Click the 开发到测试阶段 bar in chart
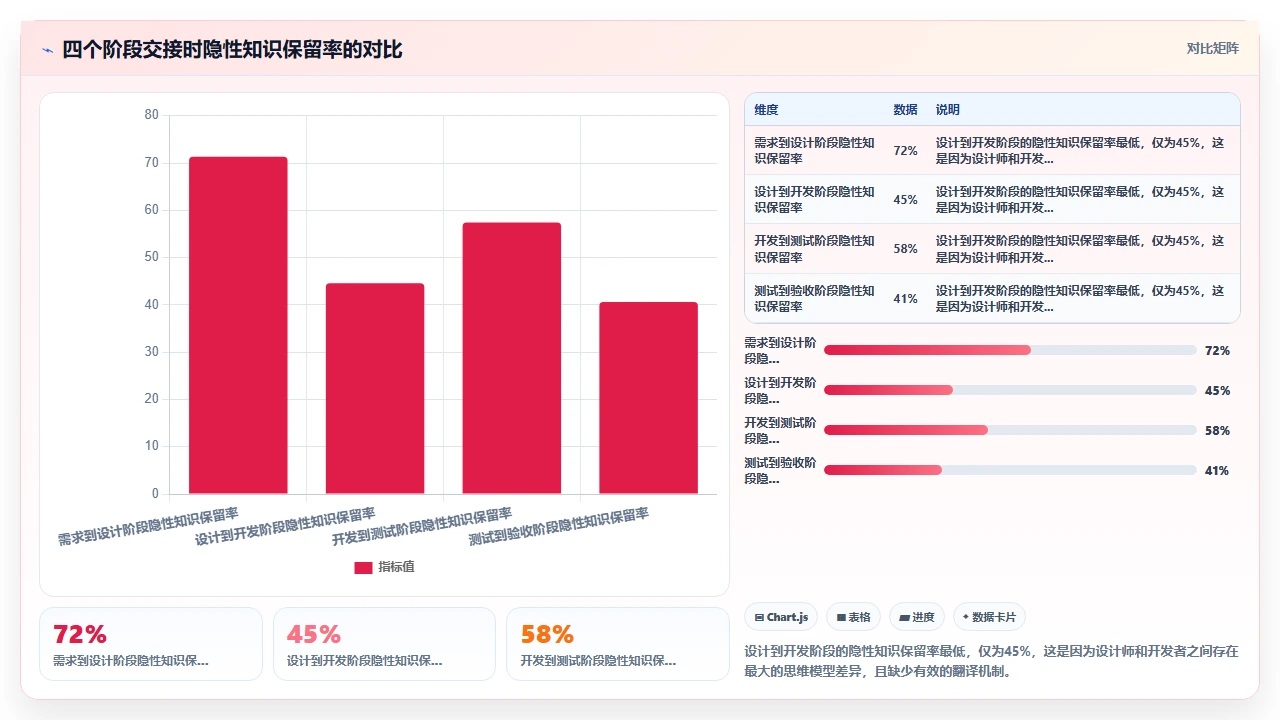Viewport: 1280px width, 720px height. [x=512, y=358]
